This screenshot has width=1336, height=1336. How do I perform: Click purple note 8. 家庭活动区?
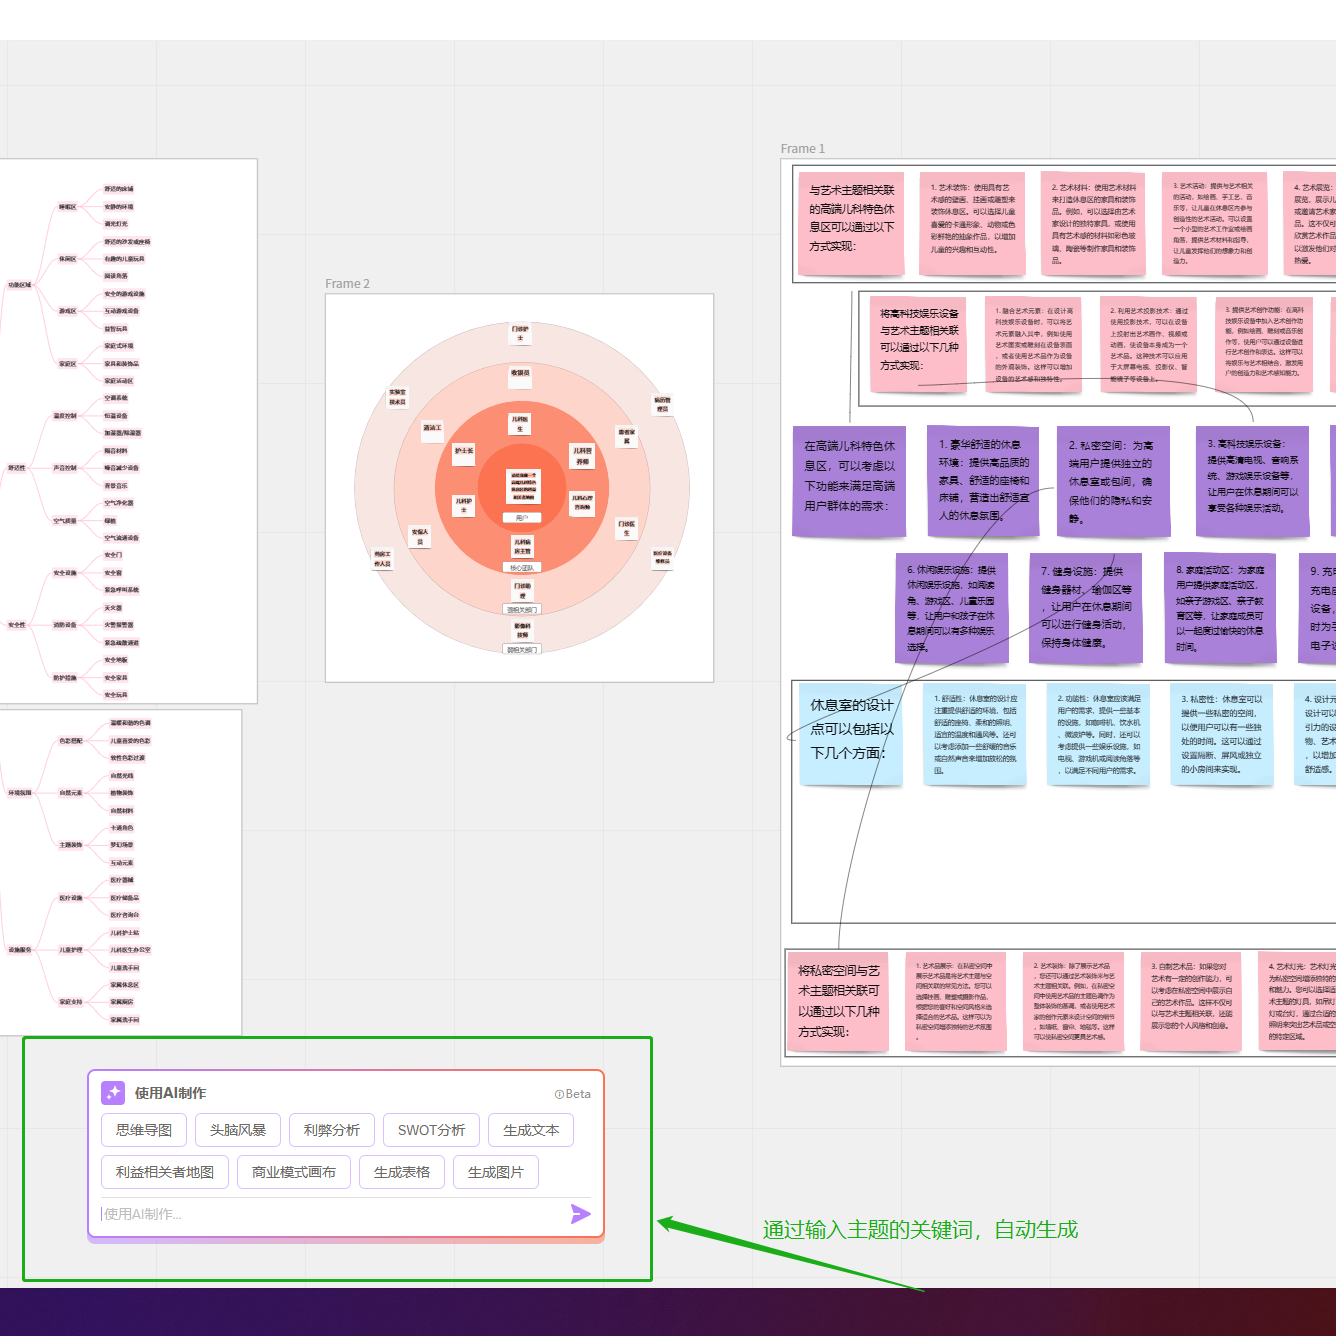point(1220,608)
